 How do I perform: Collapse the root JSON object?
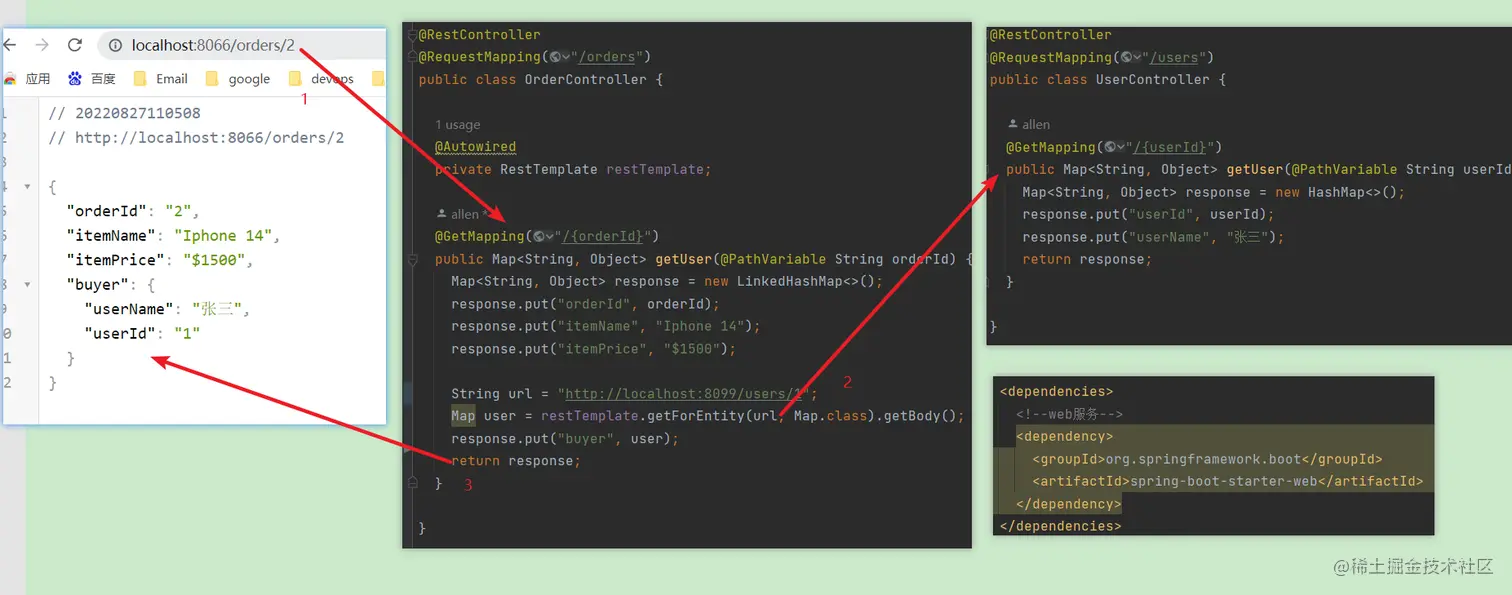pos(27,187)
